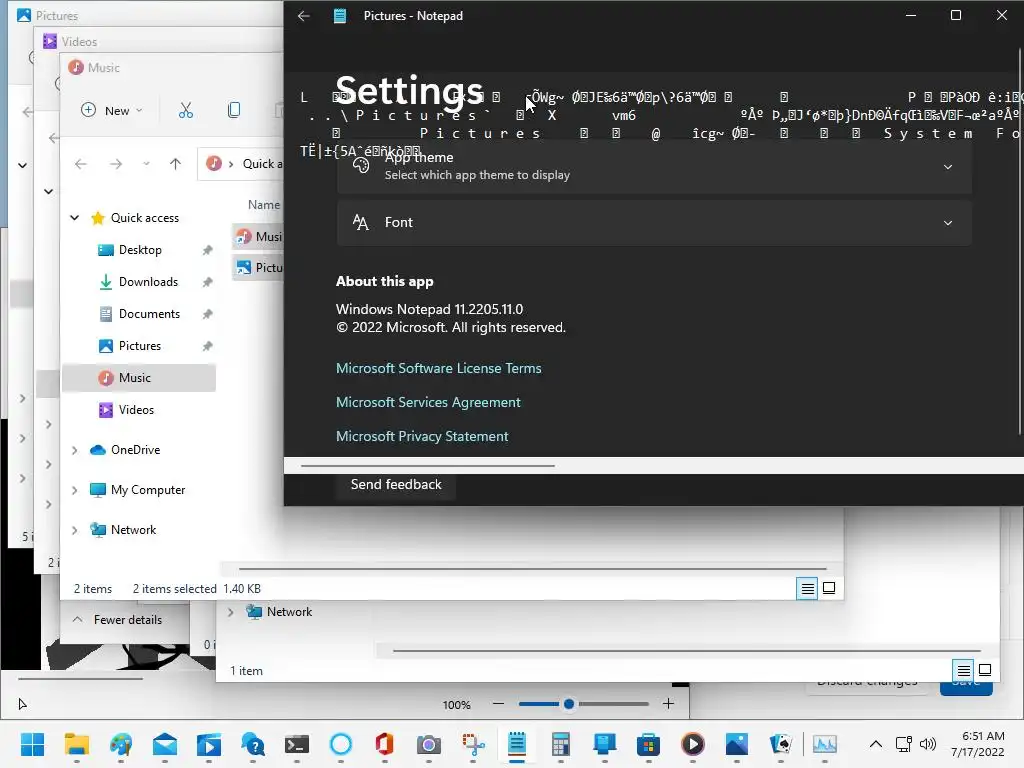This screenshot has height=768, width=1024.
Task: Open File Explorer from taskbar
Action: (x=76, y=744)
